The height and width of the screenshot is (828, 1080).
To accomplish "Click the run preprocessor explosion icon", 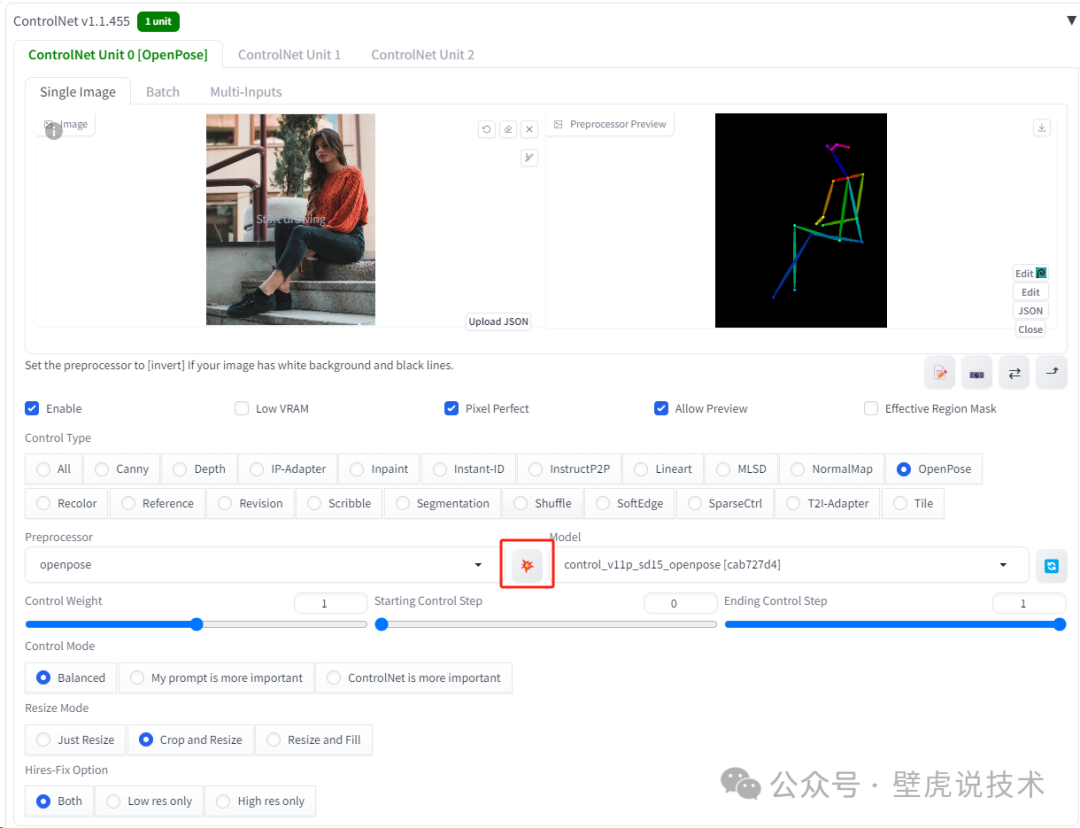I will [527, 566].
